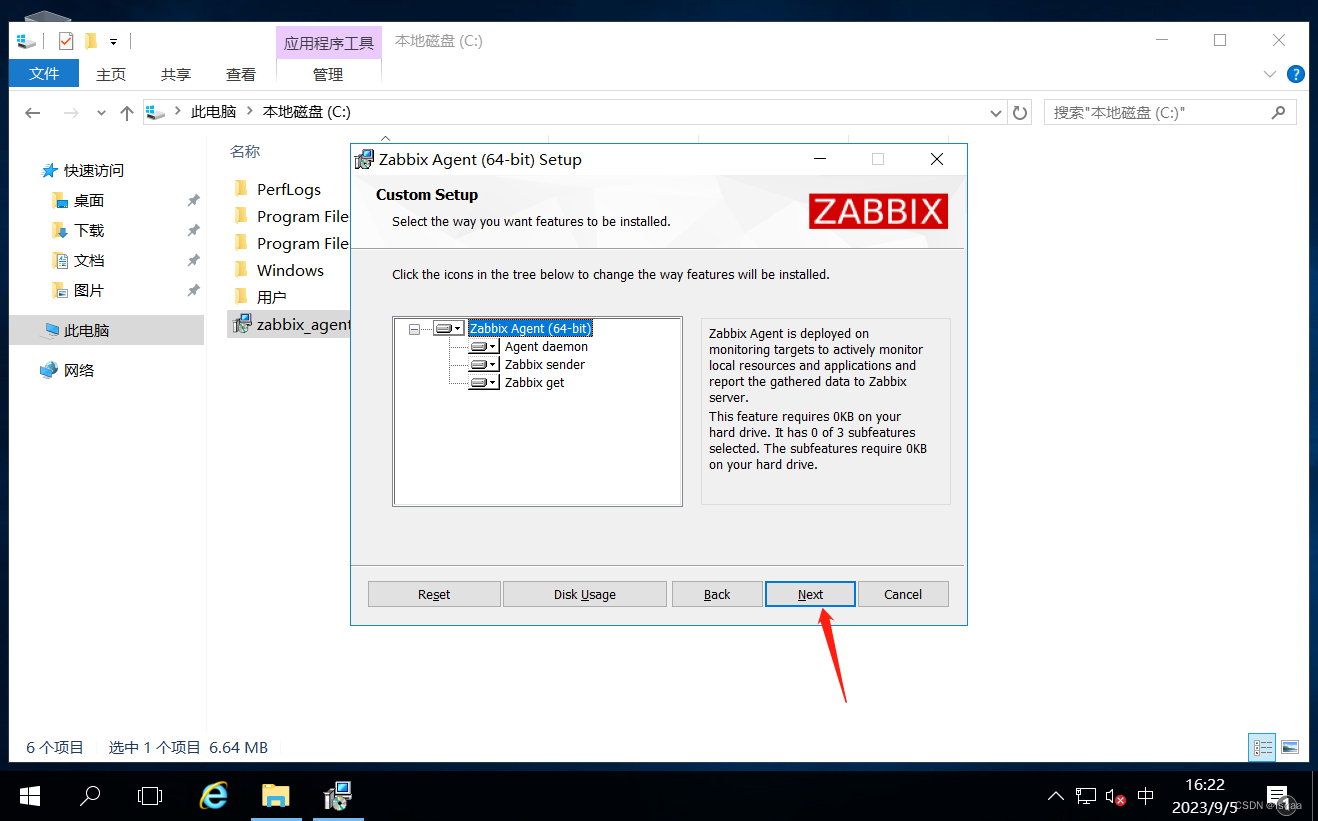Image resolution: width=1318 pixels, height=821 pixels.
Task: Select the Zabbix Agent (64-bit) root feature label
Action: tap(530, 328)
